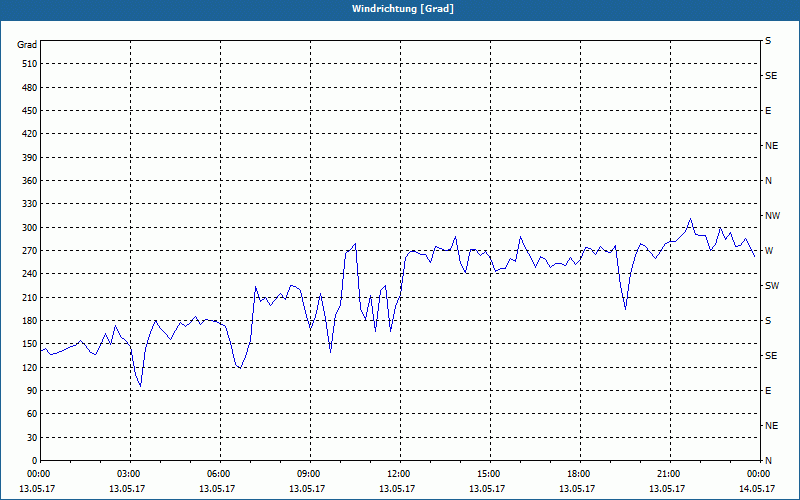Click the 330 y-axis label
The width and height of the screenshot is (800, 500).
(30, 204)
